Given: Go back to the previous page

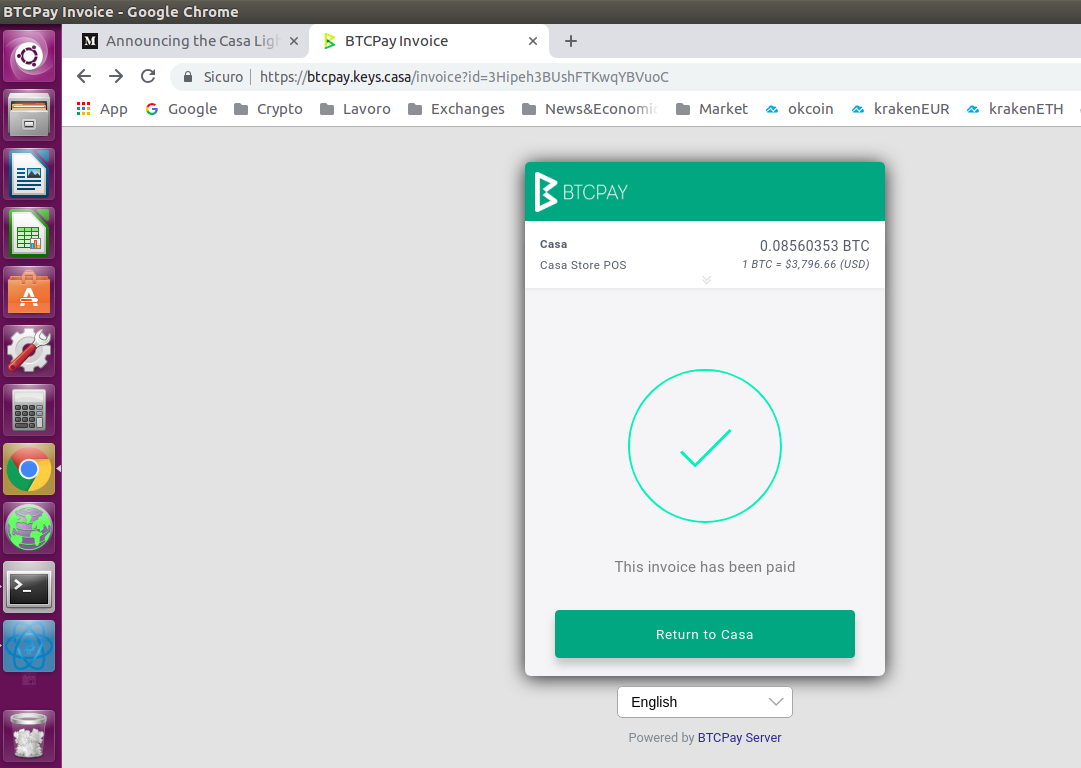Looking at the screenshot, I should 84,77.
